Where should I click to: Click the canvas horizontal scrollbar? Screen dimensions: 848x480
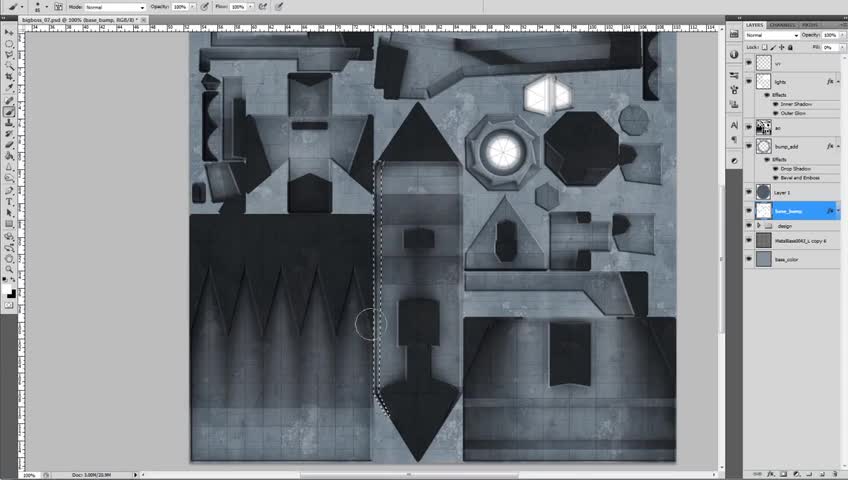point(409,475)
